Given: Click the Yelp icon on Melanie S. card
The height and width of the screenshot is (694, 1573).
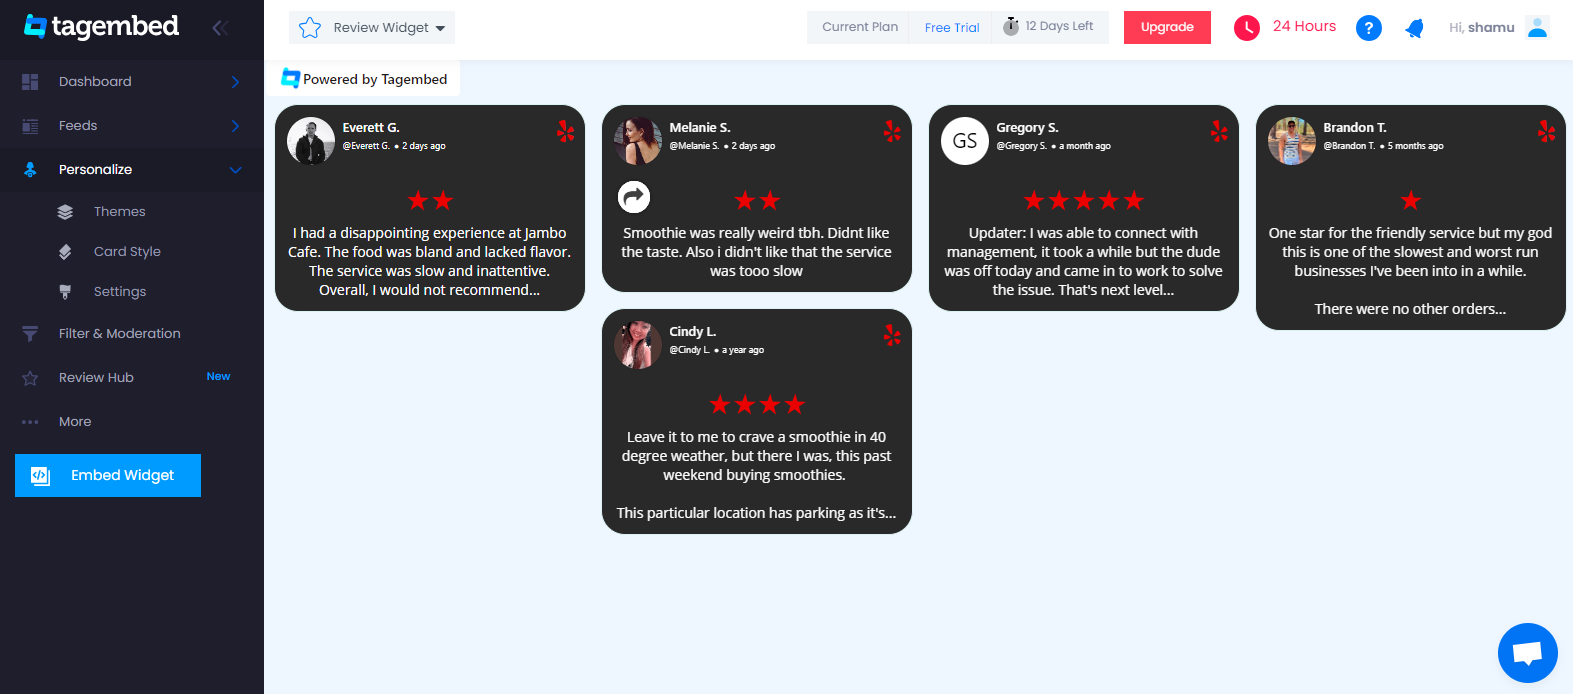Looking at the screenshot, I should 892,131.
